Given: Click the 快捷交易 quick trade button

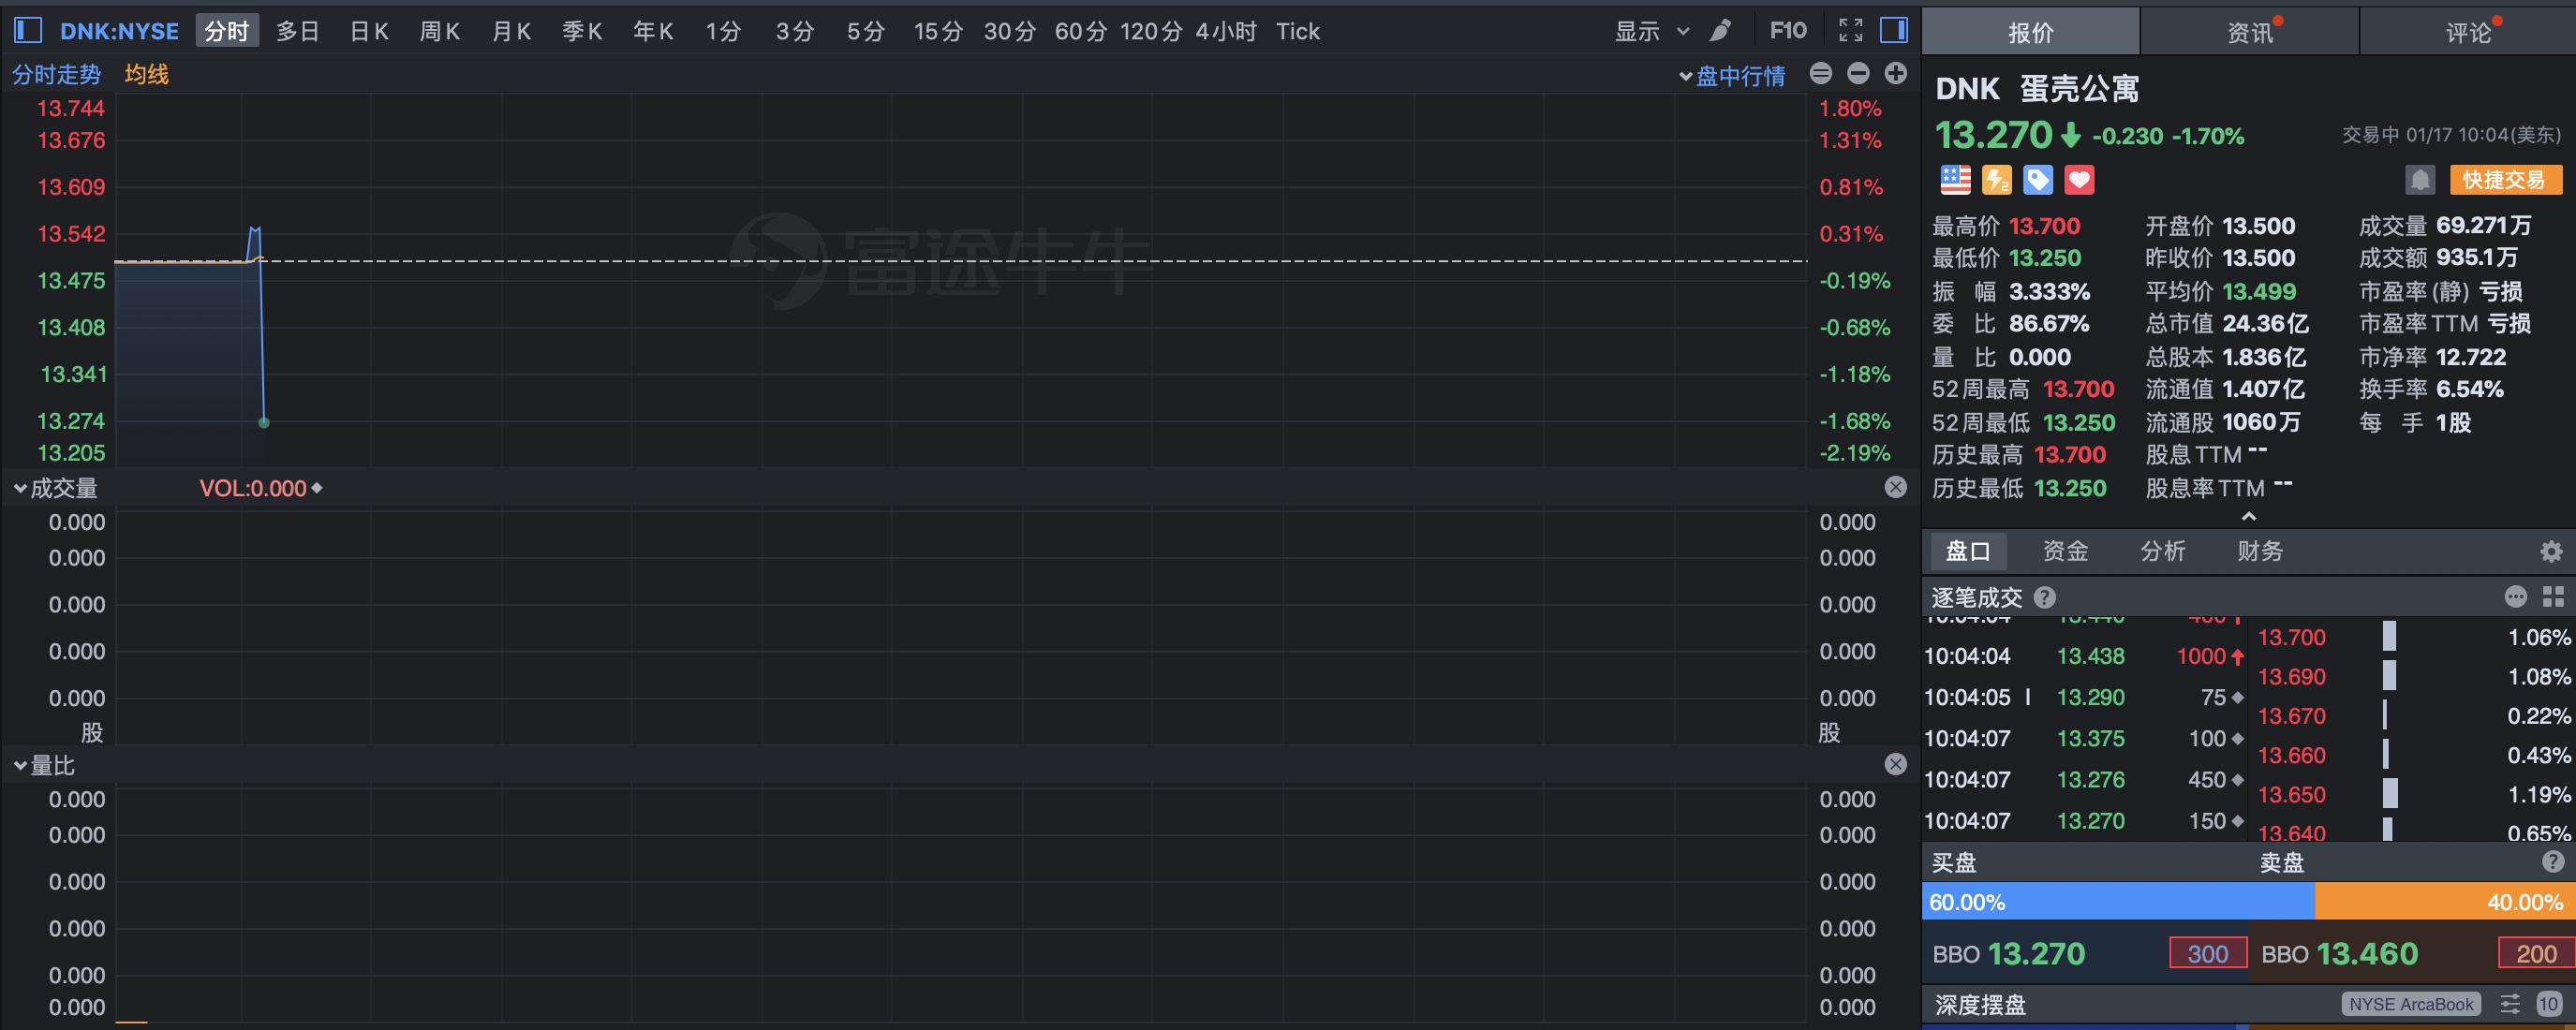Looking at the screenshot, I should 2506,180.
